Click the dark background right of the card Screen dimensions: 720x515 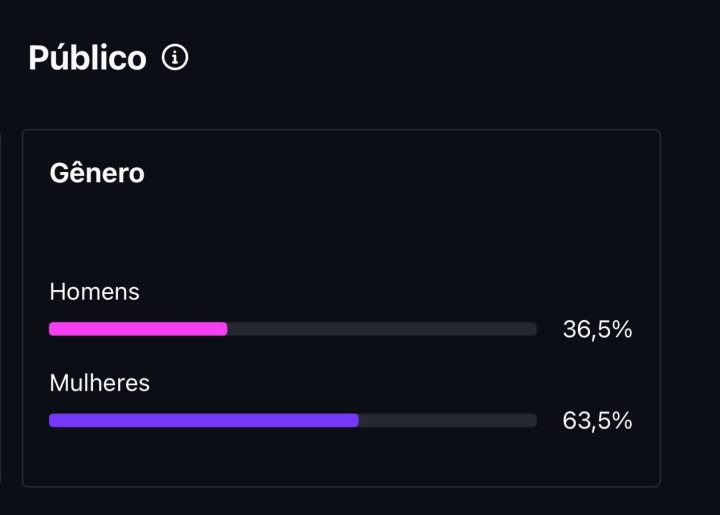coord(690,308)
